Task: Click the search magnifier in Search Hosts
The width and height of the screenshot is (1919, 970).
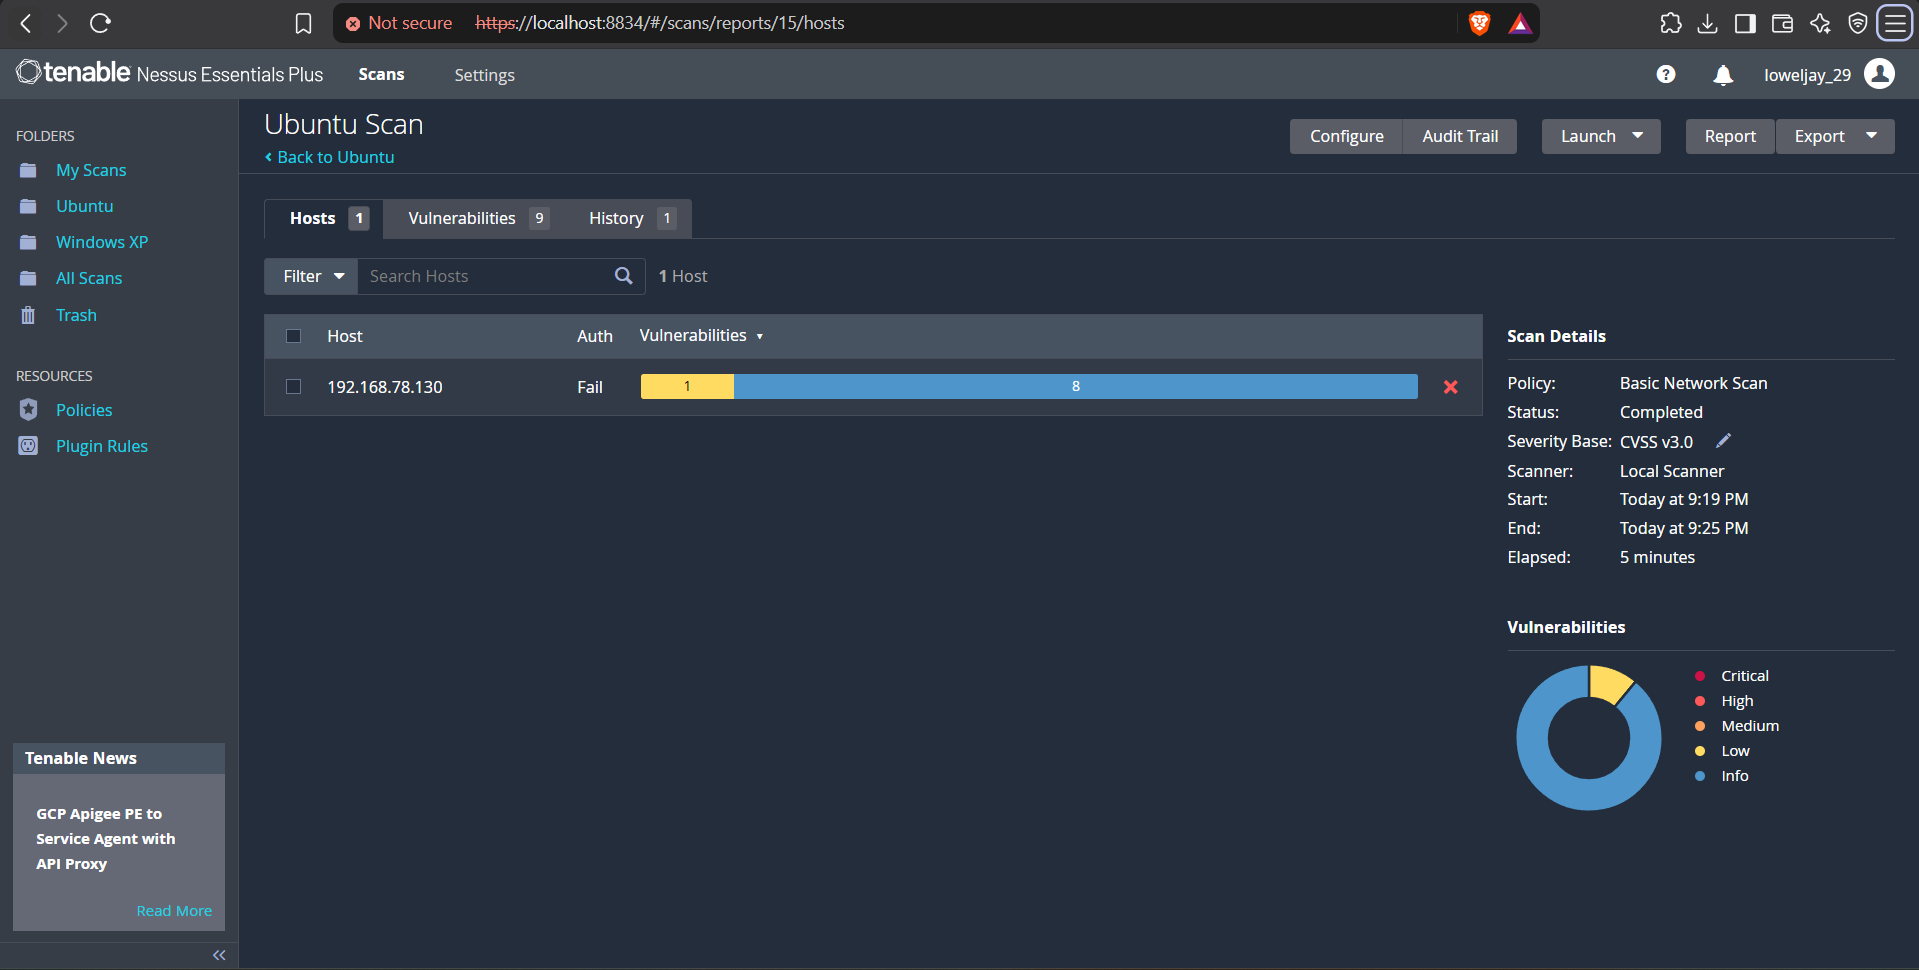Action: click(623, 276)
